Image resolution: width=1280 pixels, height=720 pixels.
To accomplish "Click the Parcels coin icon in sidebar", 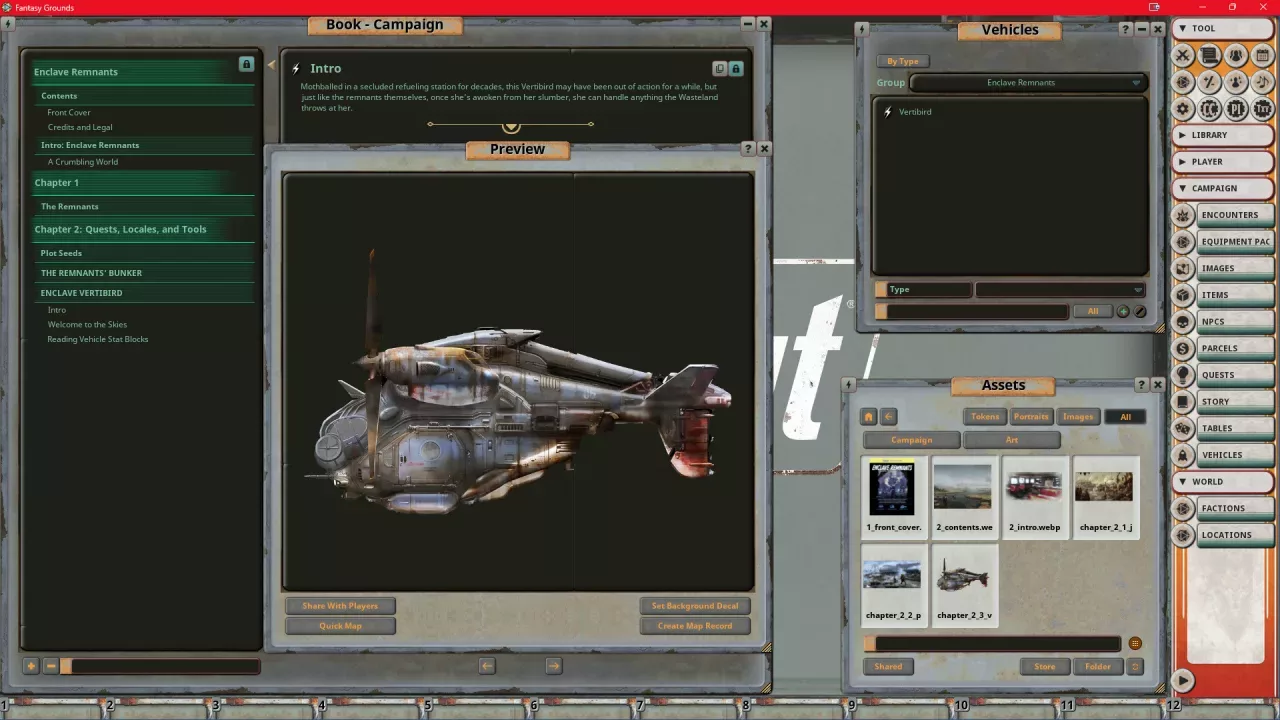I will 1183,348.
